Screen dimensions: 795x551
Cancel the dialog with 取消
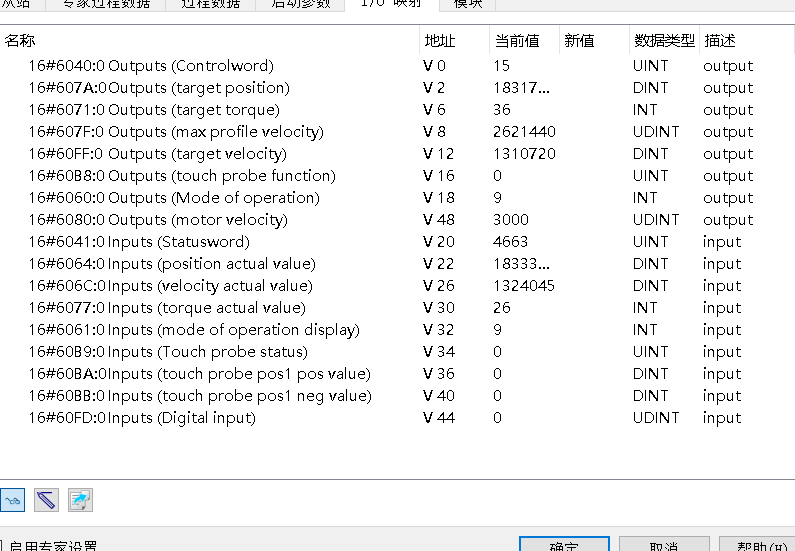(x=664, y=544)
